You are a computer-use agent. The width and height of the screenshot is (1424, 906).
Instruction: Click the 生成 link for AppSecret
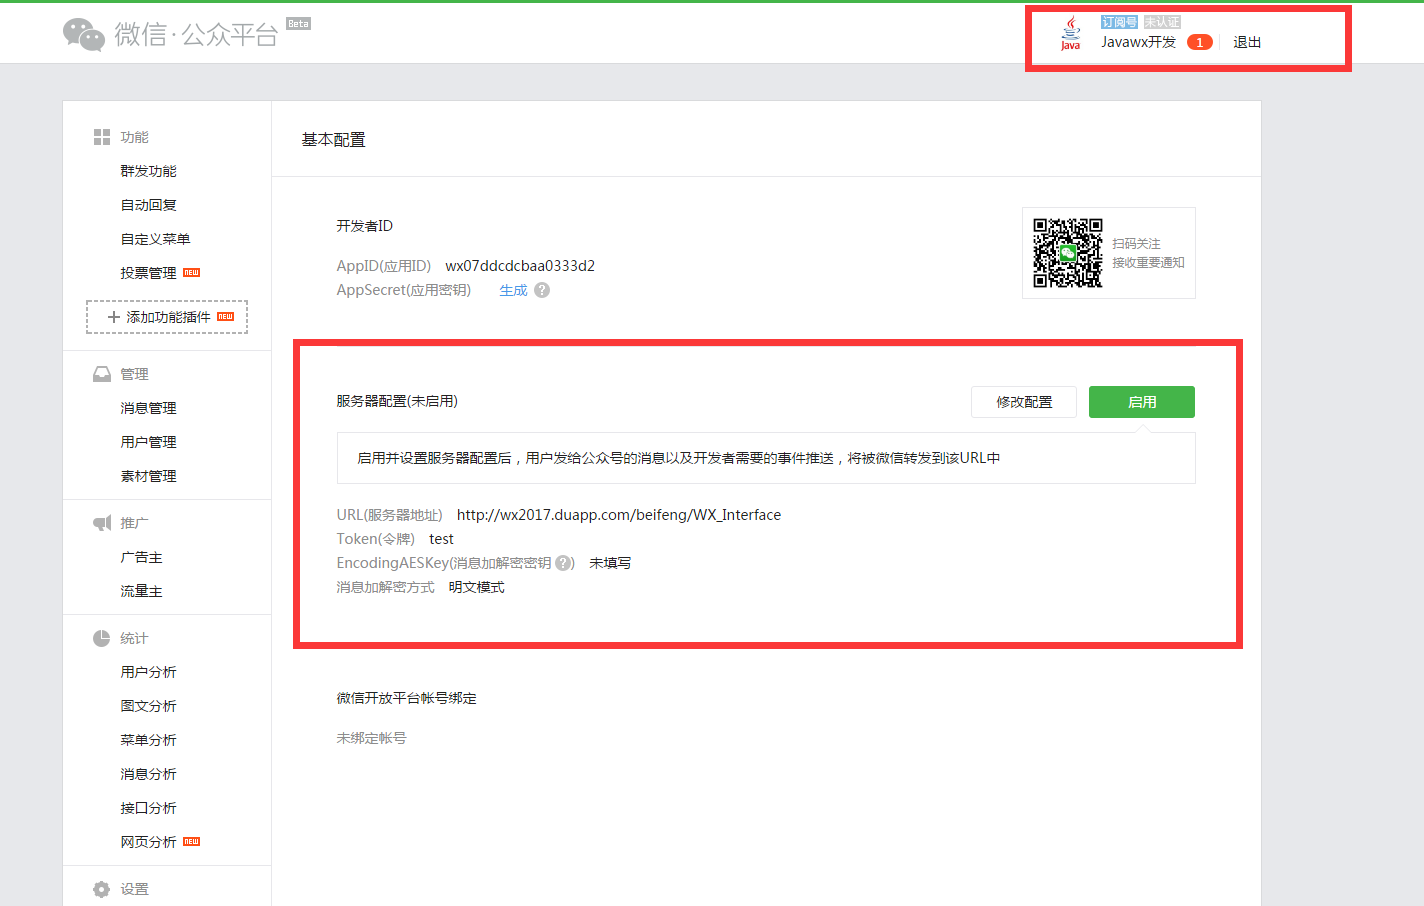(513, 290)
